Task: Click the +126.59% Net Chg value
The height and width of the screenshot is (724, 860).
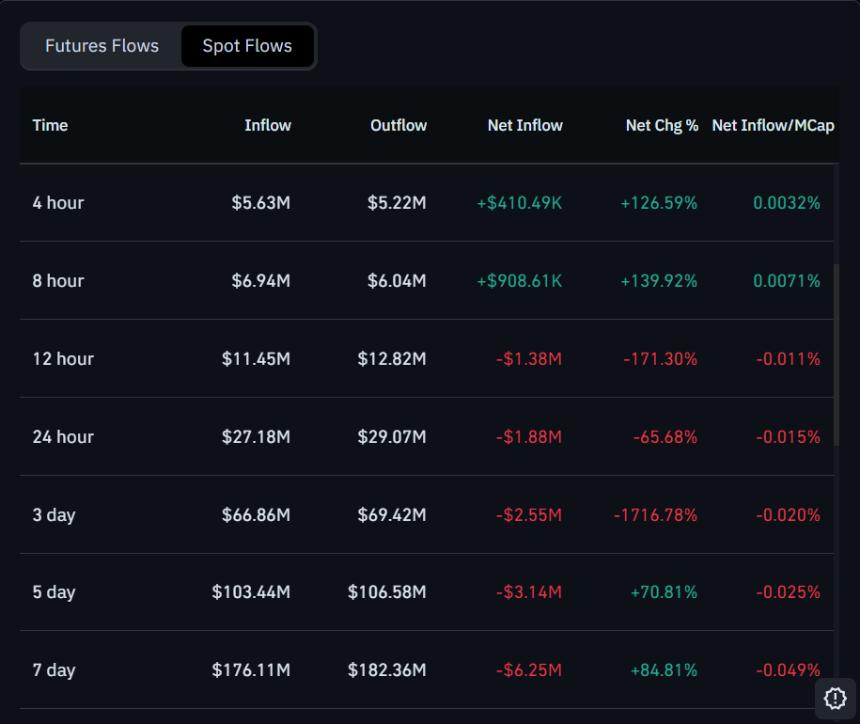Action: pyautogui.click(x=662, y=202)
